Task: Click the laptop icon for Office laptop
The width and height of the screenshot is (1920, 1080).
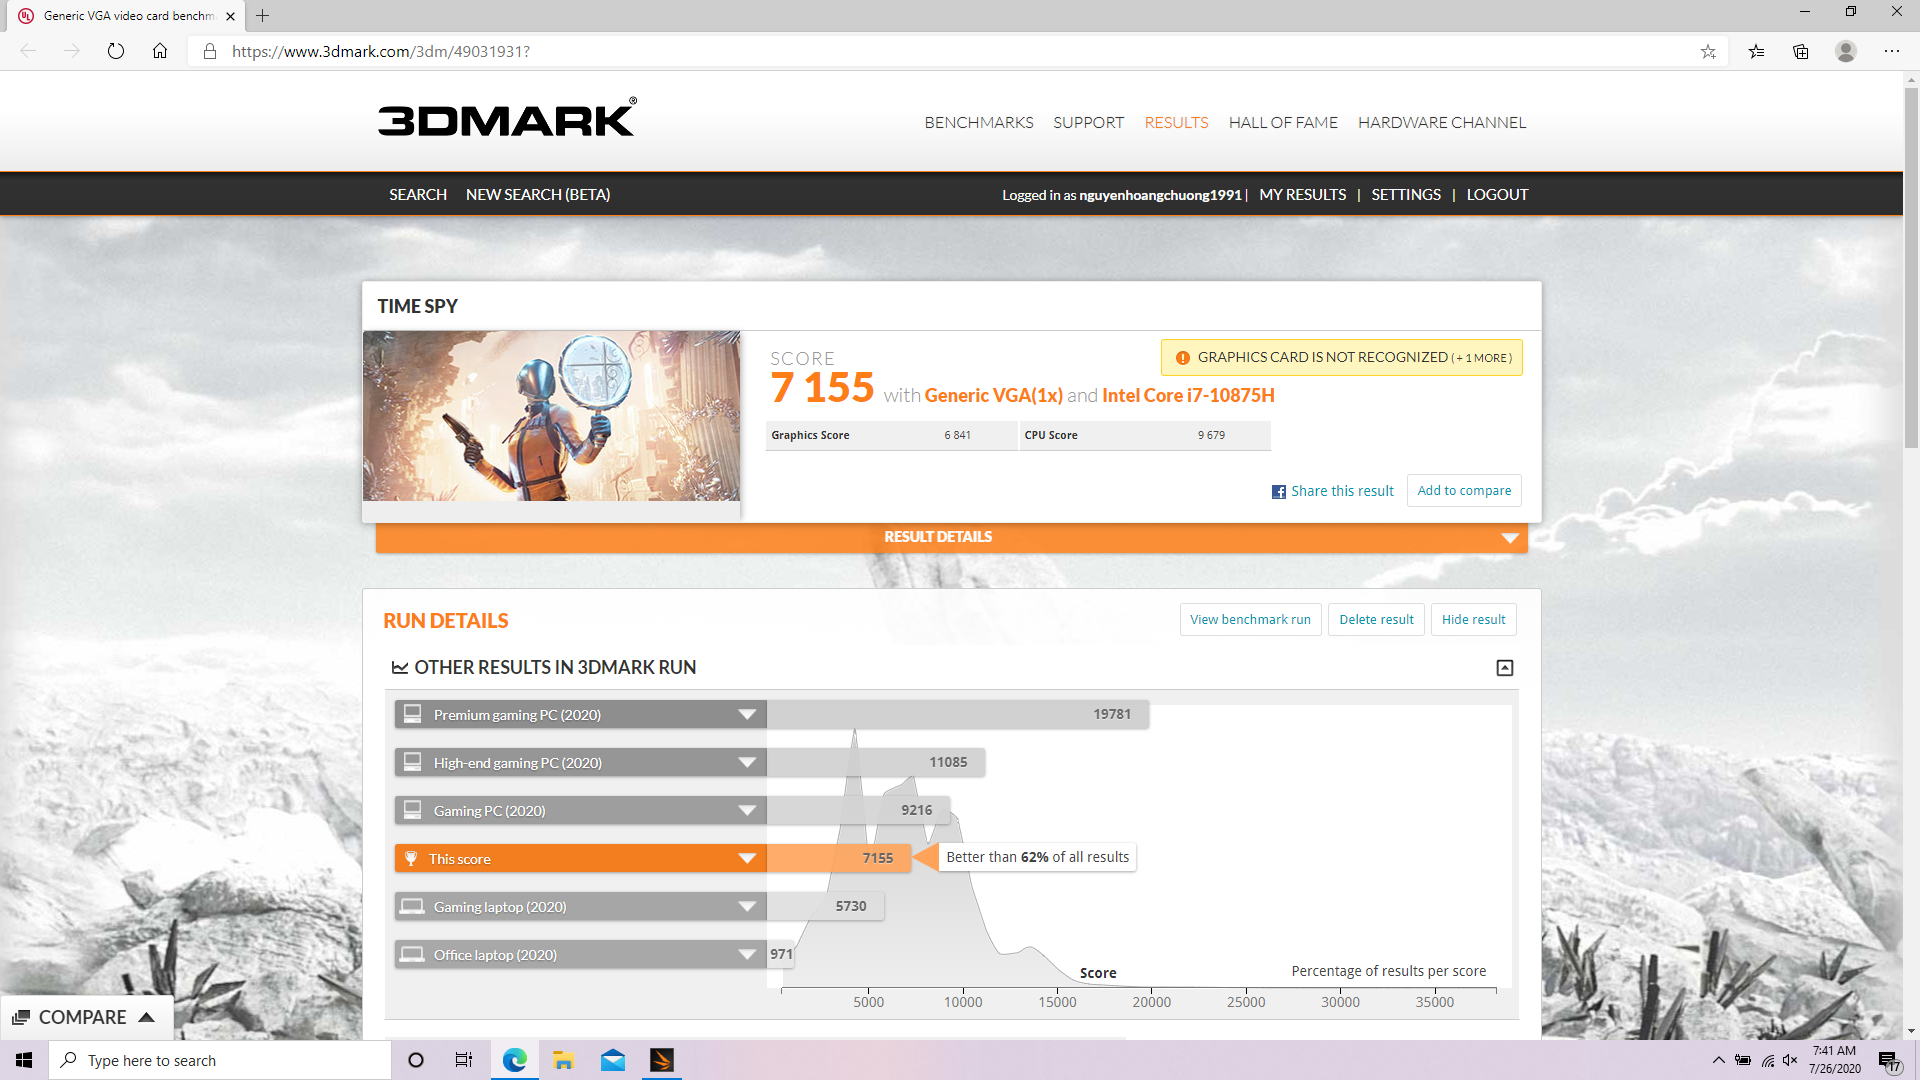Action: pos(412,954)
